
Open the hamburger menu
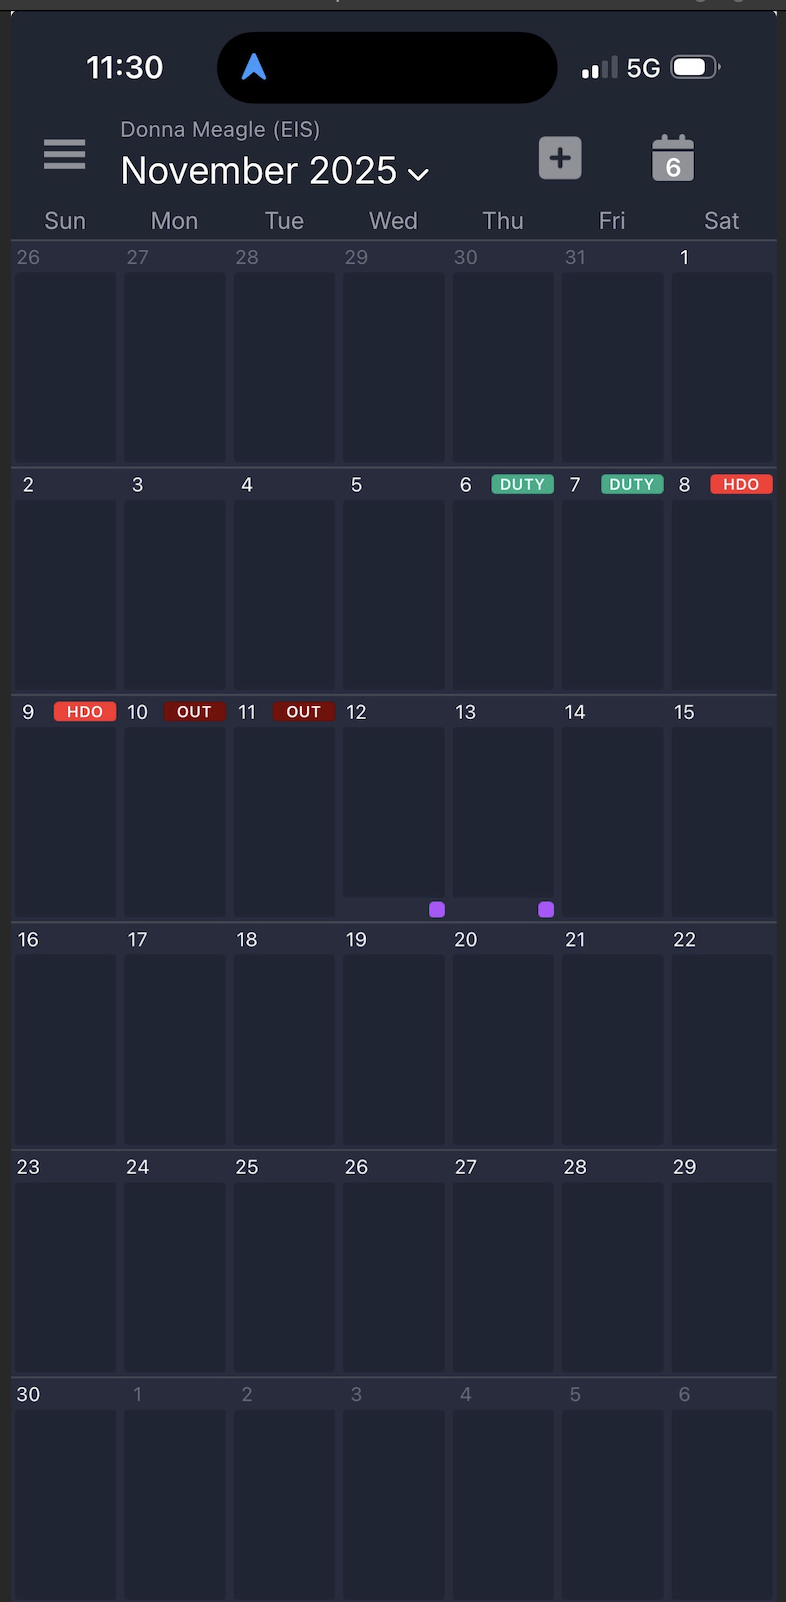64,155
